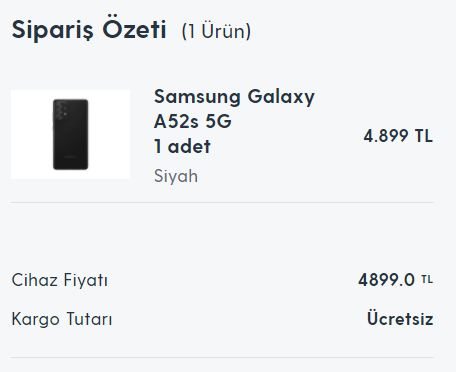Image resolution: width=456 pixels, height=372 pixels.
Task: Click the (1 Ürün) item count
Action: pyautogui.click(x=216, y=31)
